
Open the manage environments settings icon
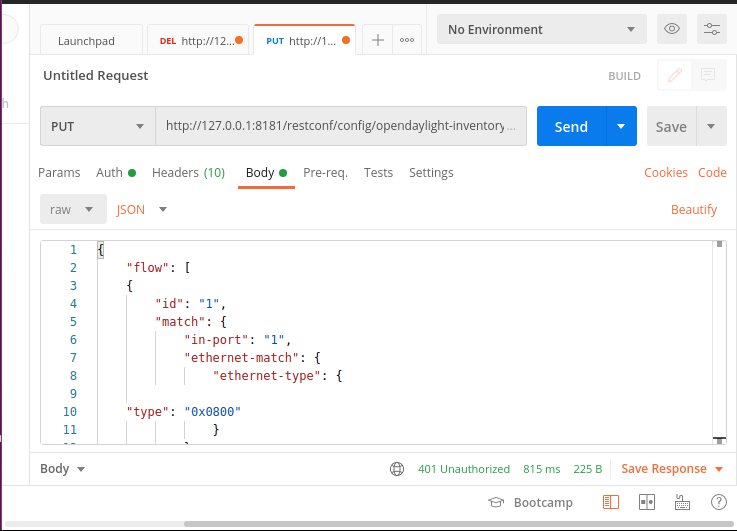point(713,29)
